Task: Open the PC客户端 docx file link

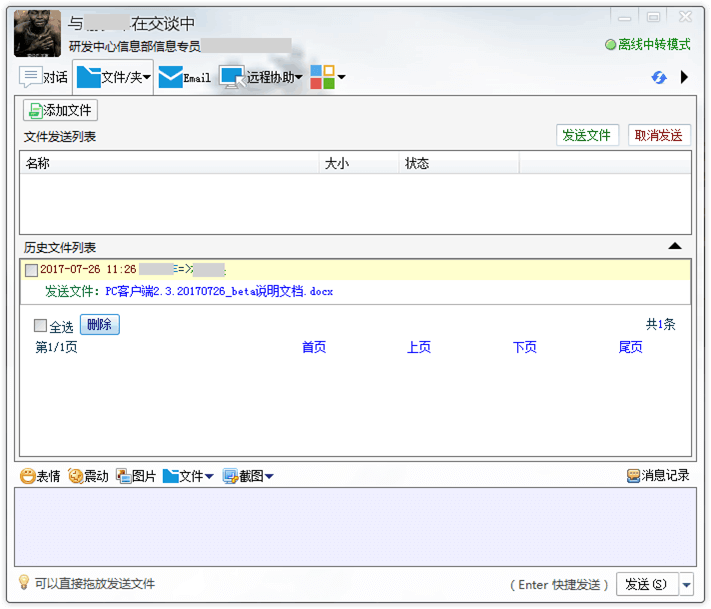Action: (x=218, y=292)
